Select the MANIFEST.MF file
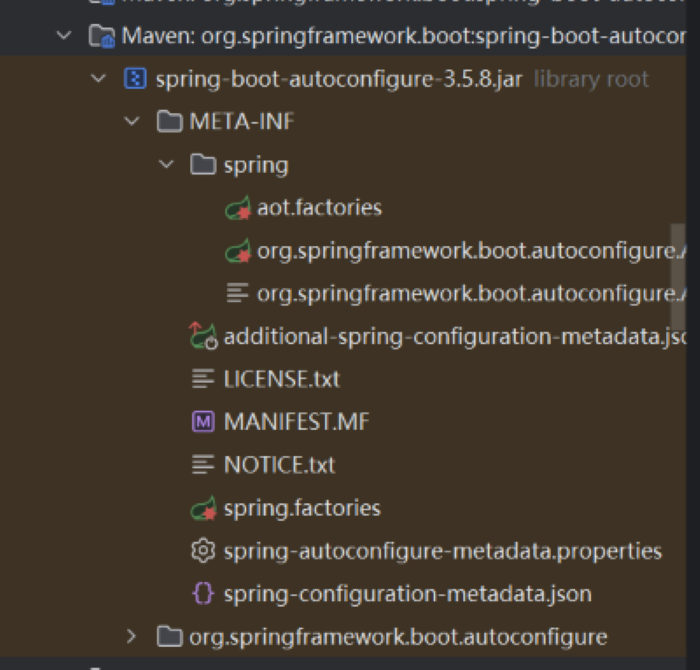This screenshot has width=700, height=670. [297, 422]
